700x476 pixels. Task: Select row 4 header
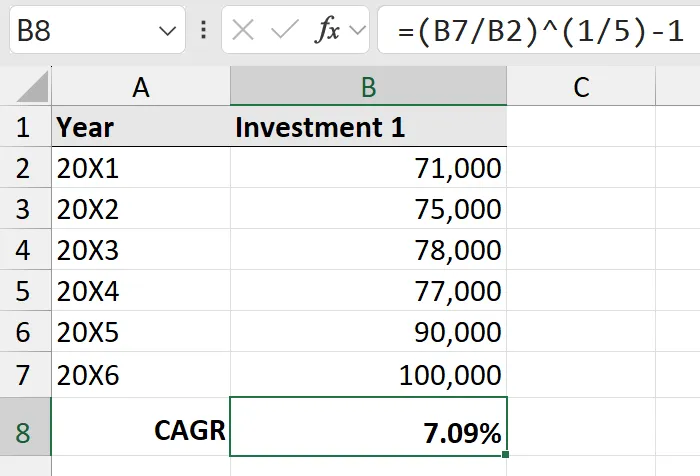[25, 250]
